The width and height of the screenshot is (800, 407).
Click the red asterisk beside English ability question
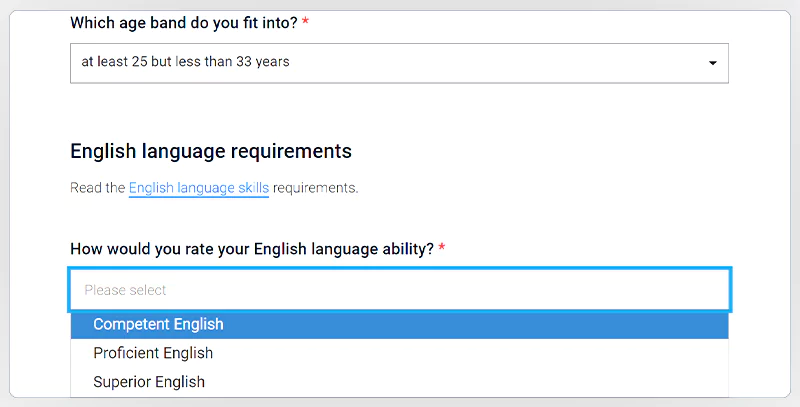coord(441,248)
